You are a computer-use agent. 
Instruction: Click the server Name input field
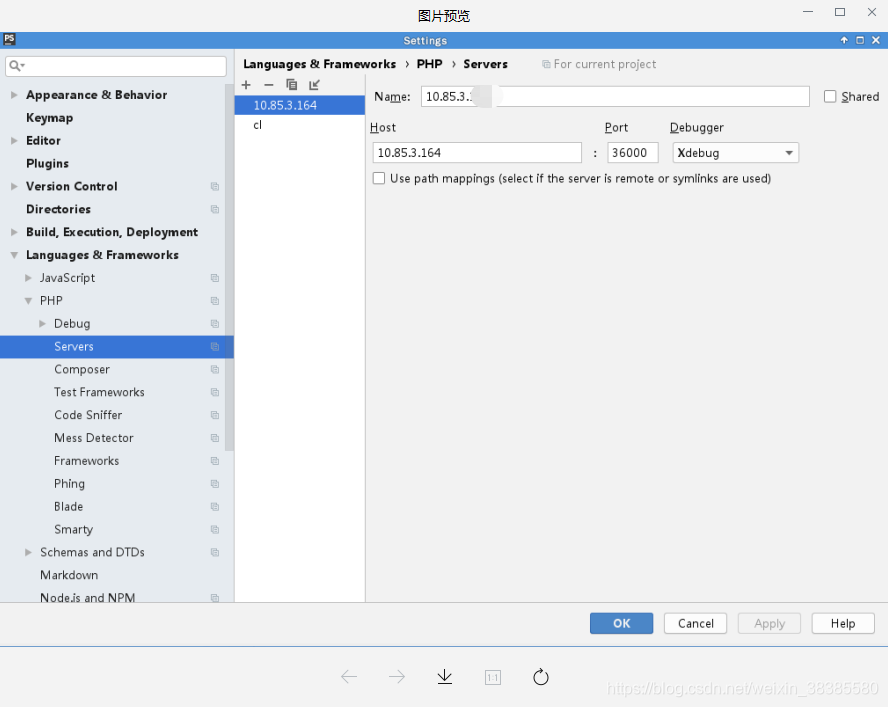615,96
